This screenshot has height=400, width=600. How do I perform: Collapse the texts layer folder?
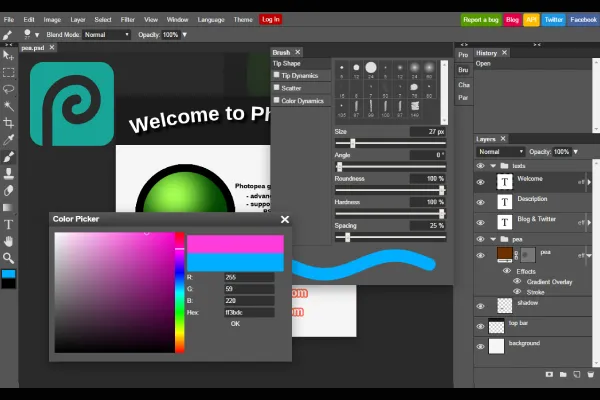(492, 166)
